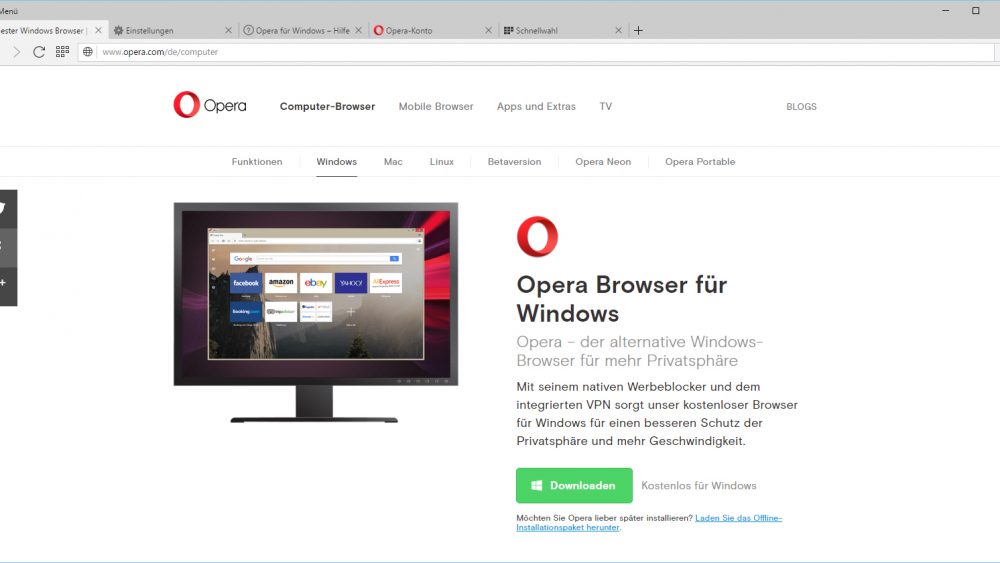The width and height of the screenshot is (1000, 563).
Task: Click the large red Opera logo above the heading
Action: pyautogui.click(x=537, y=237)
